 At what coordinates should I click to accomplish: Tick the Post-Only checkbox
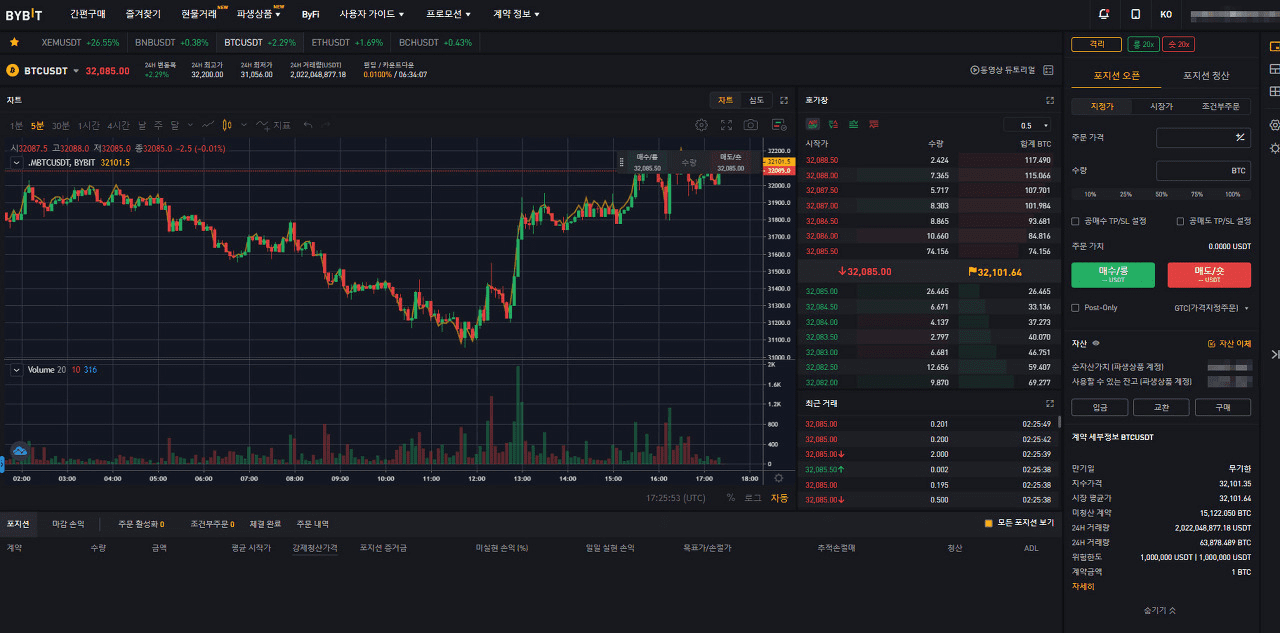[1075, 308]
